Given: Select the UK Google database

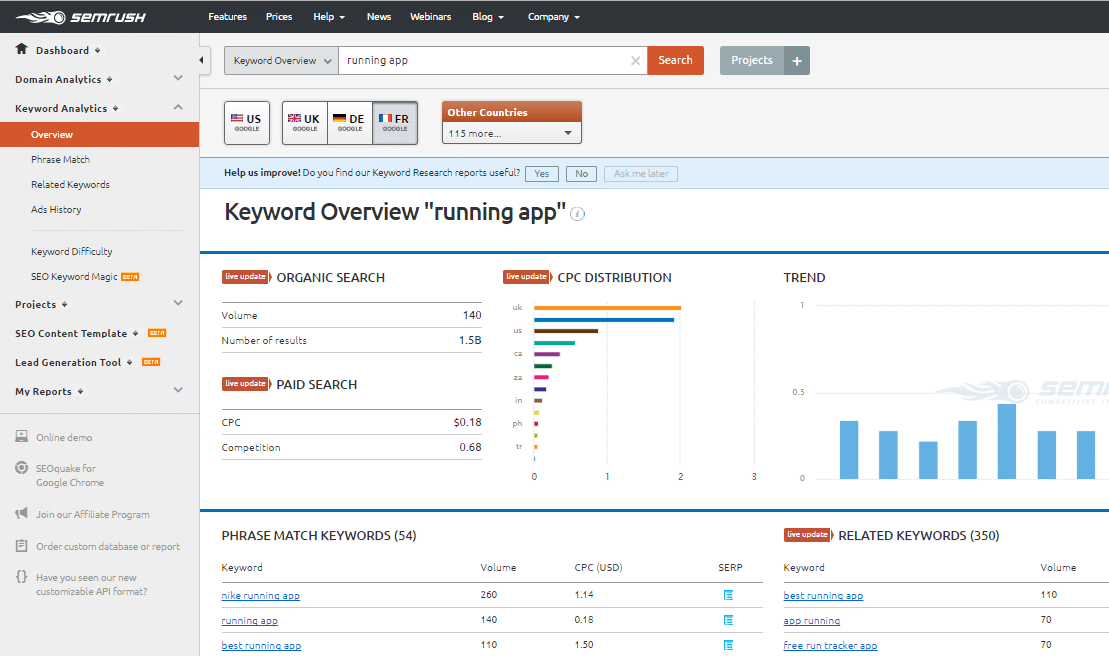Looking at the screenshot, I should click(x=305, y=123).
